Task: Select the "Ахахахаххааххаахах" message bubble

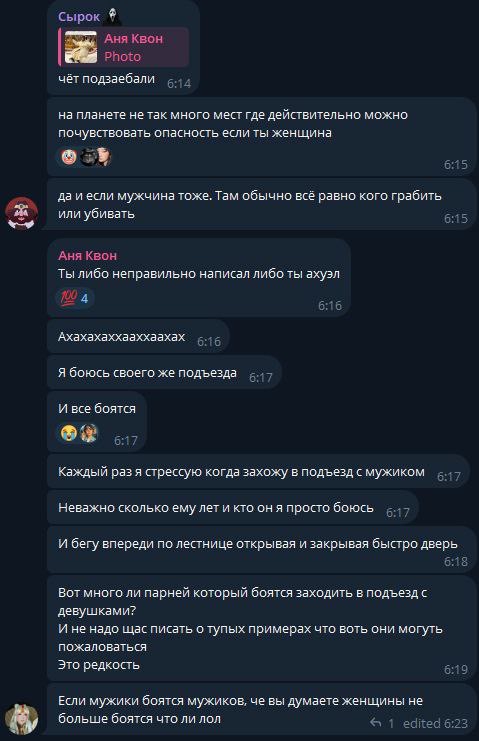Action: [x=138, y=336]
